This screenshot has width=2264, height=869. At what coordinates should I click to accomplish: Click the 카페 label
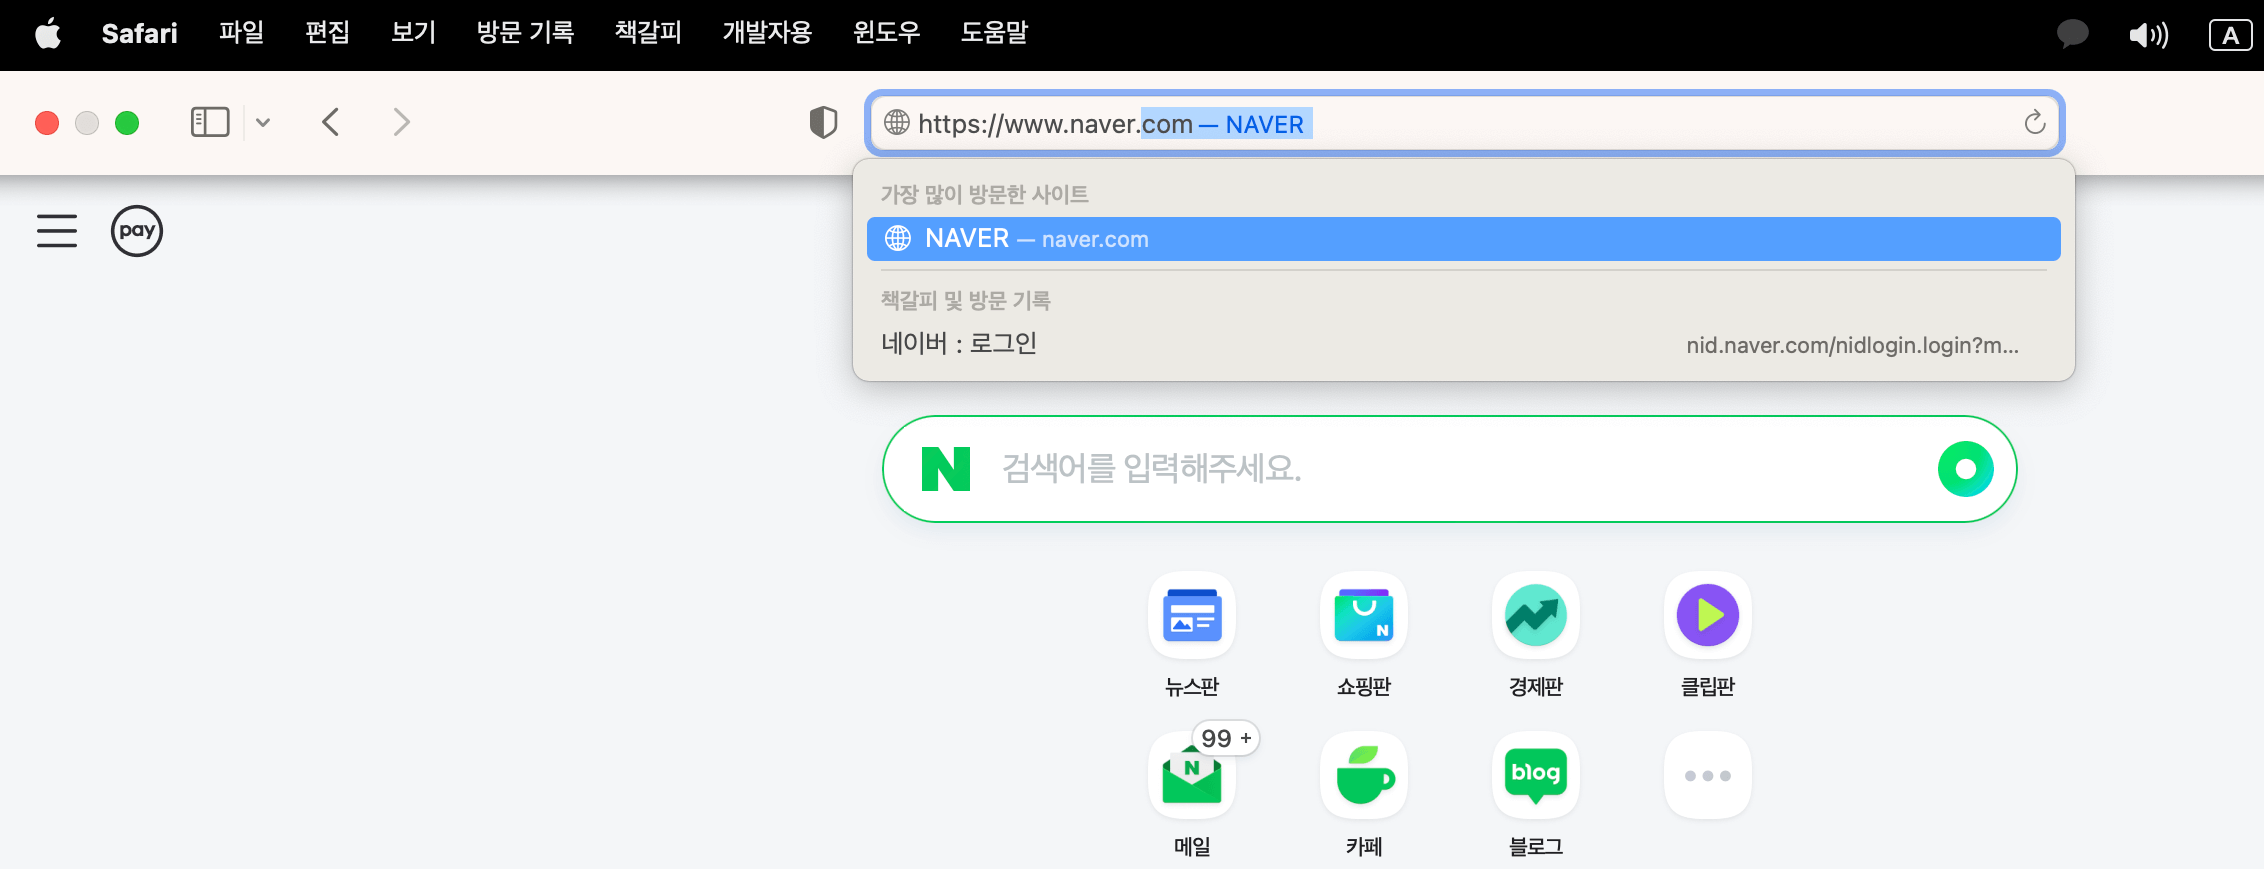[x=1364, y=847]
